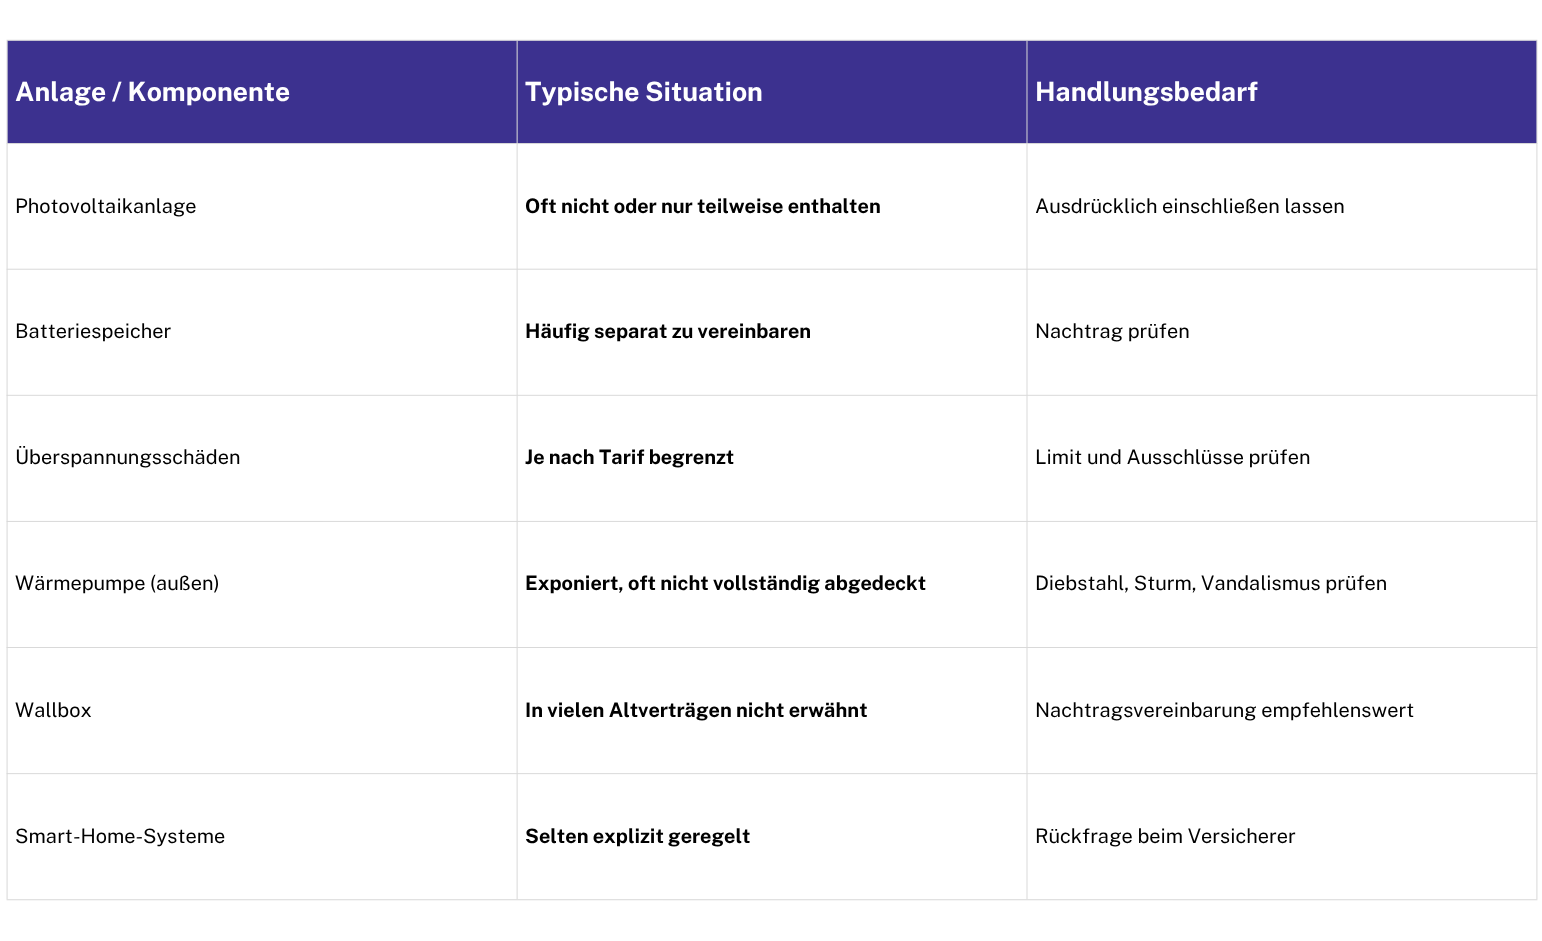Click 'Je nach Tarif begrenzt' text

[x=629, y=457]
